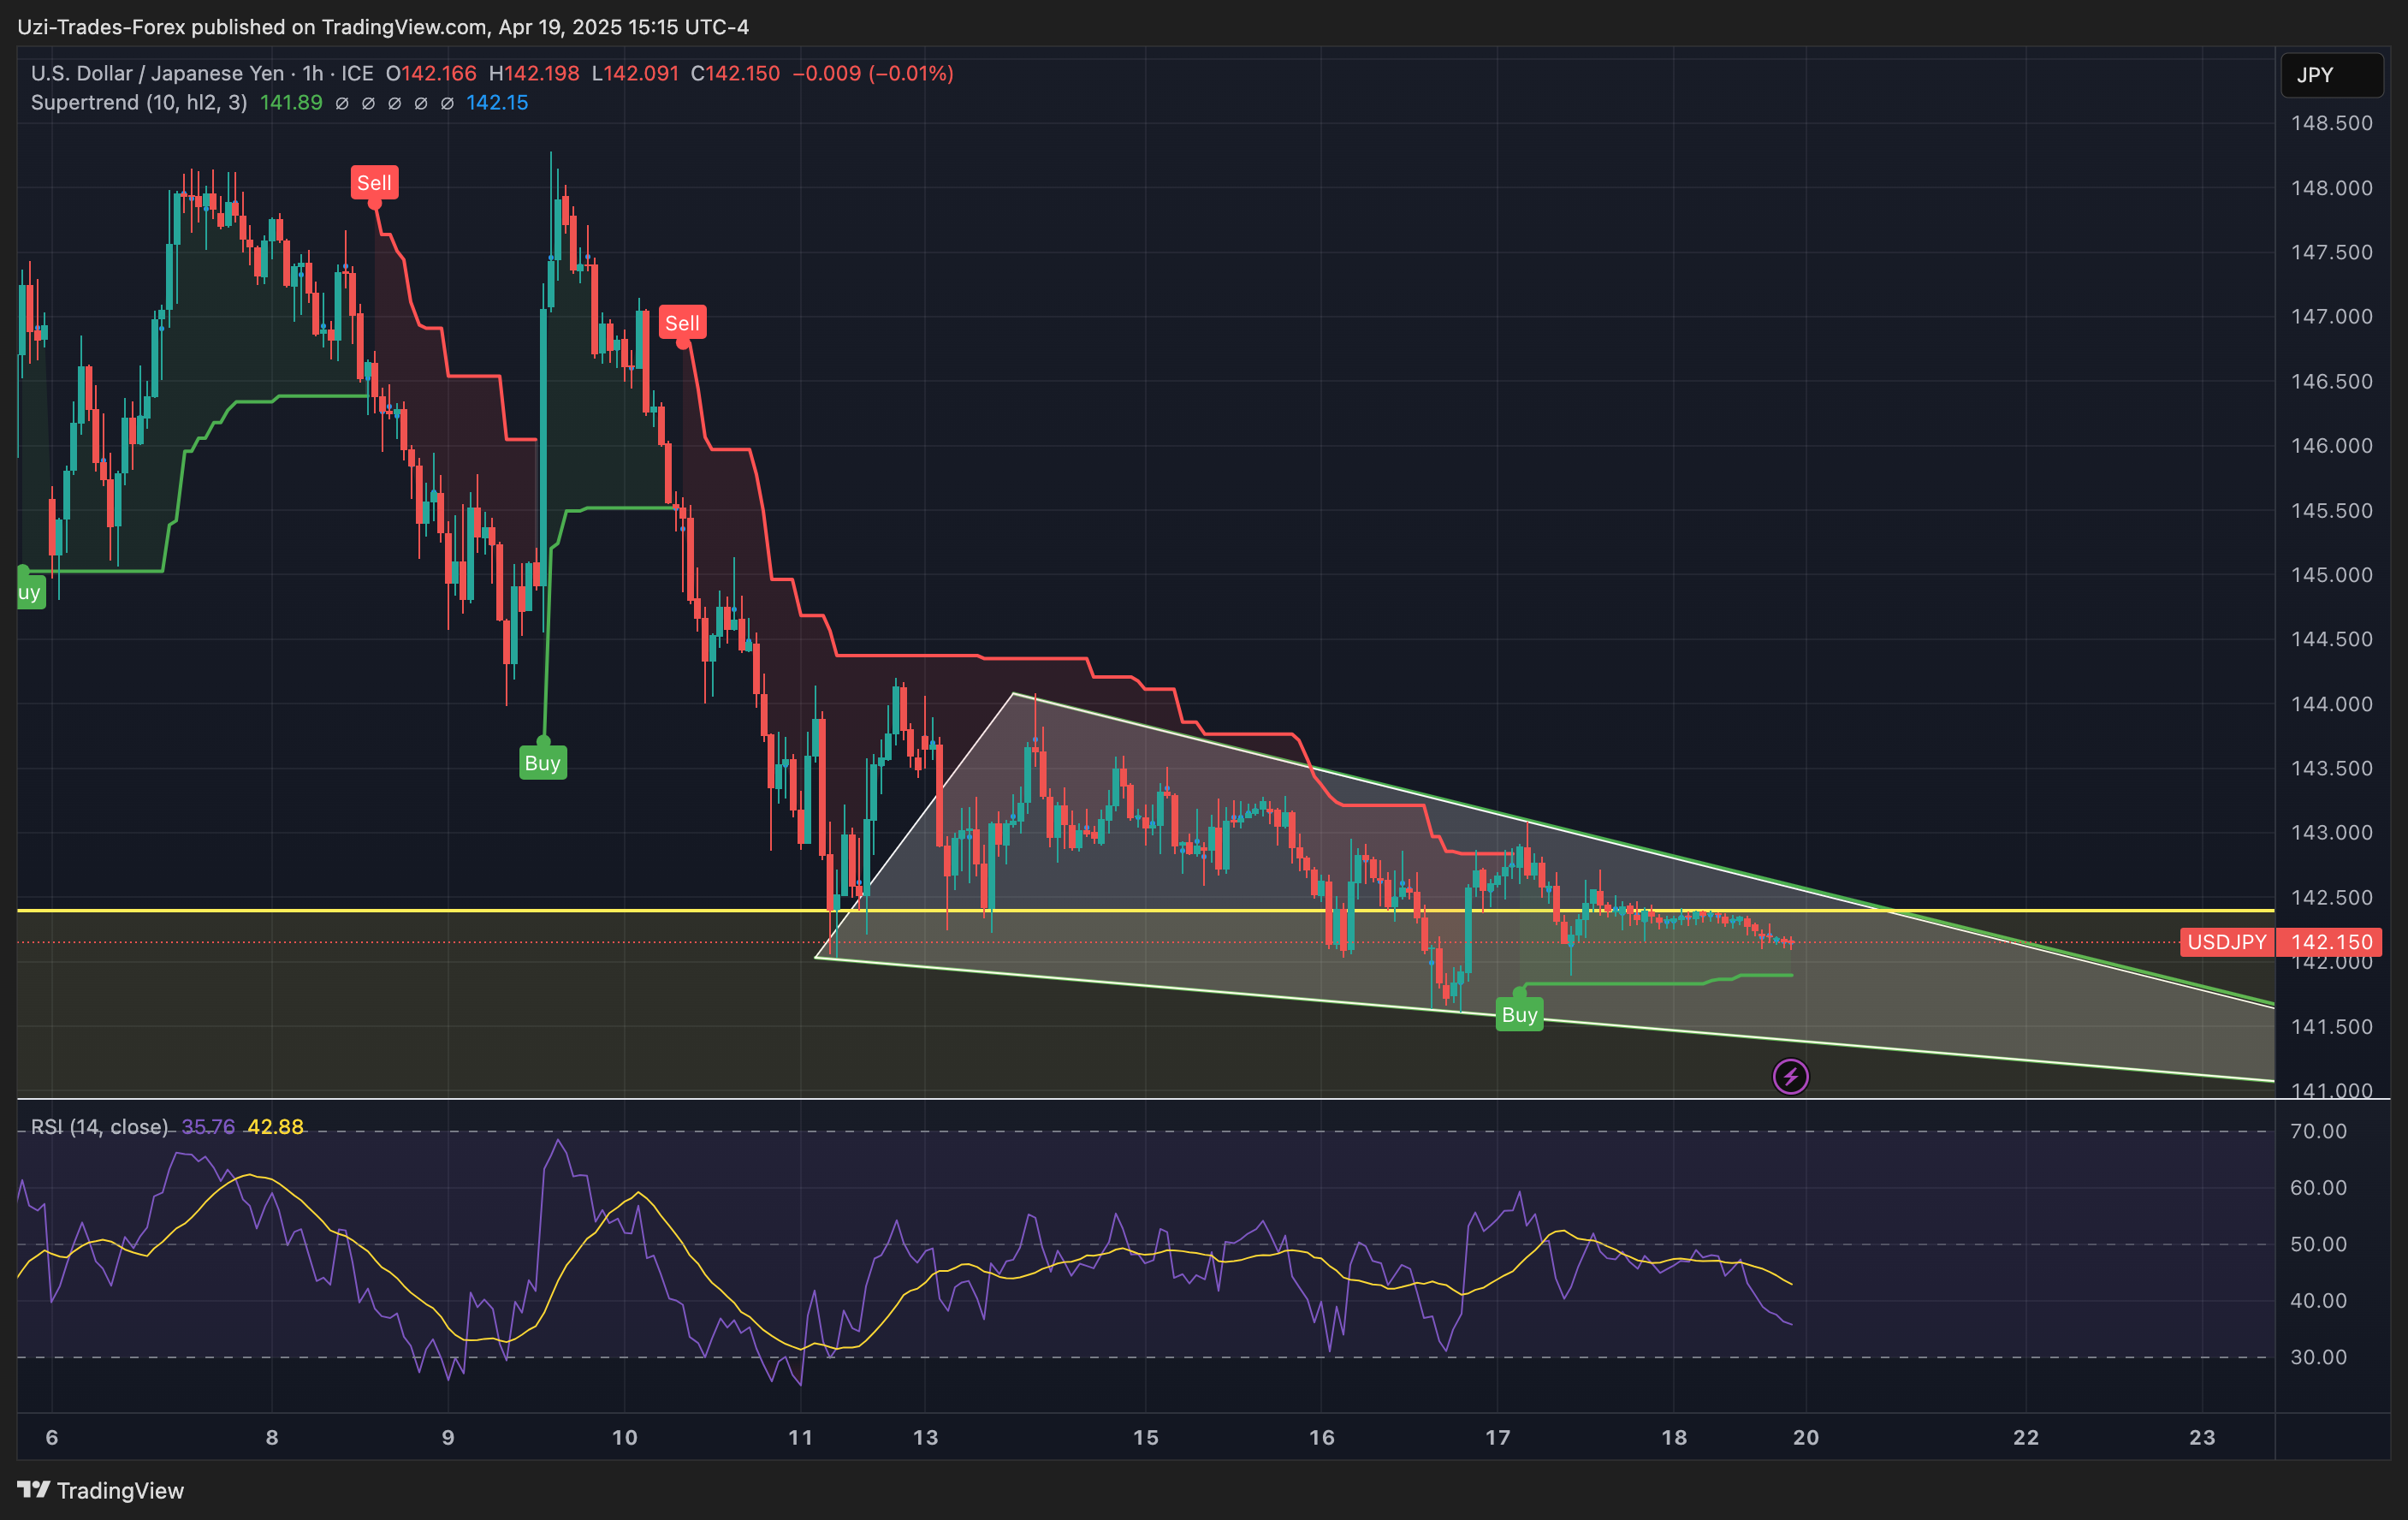Click the blue Supertrend value 142.15

[497, 103]
